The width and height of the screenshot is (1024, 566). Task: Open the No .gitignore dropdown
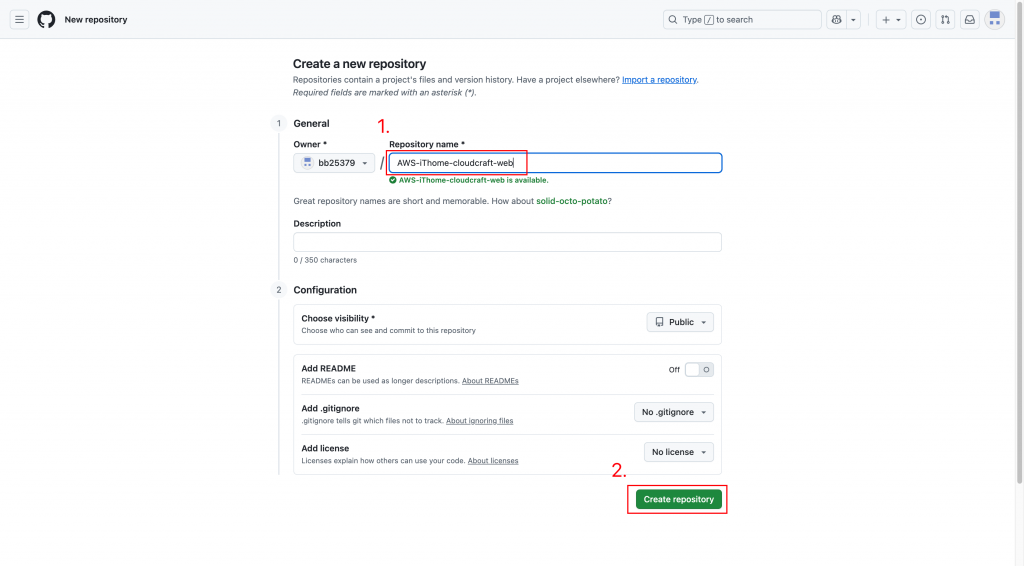pos(674,412)
